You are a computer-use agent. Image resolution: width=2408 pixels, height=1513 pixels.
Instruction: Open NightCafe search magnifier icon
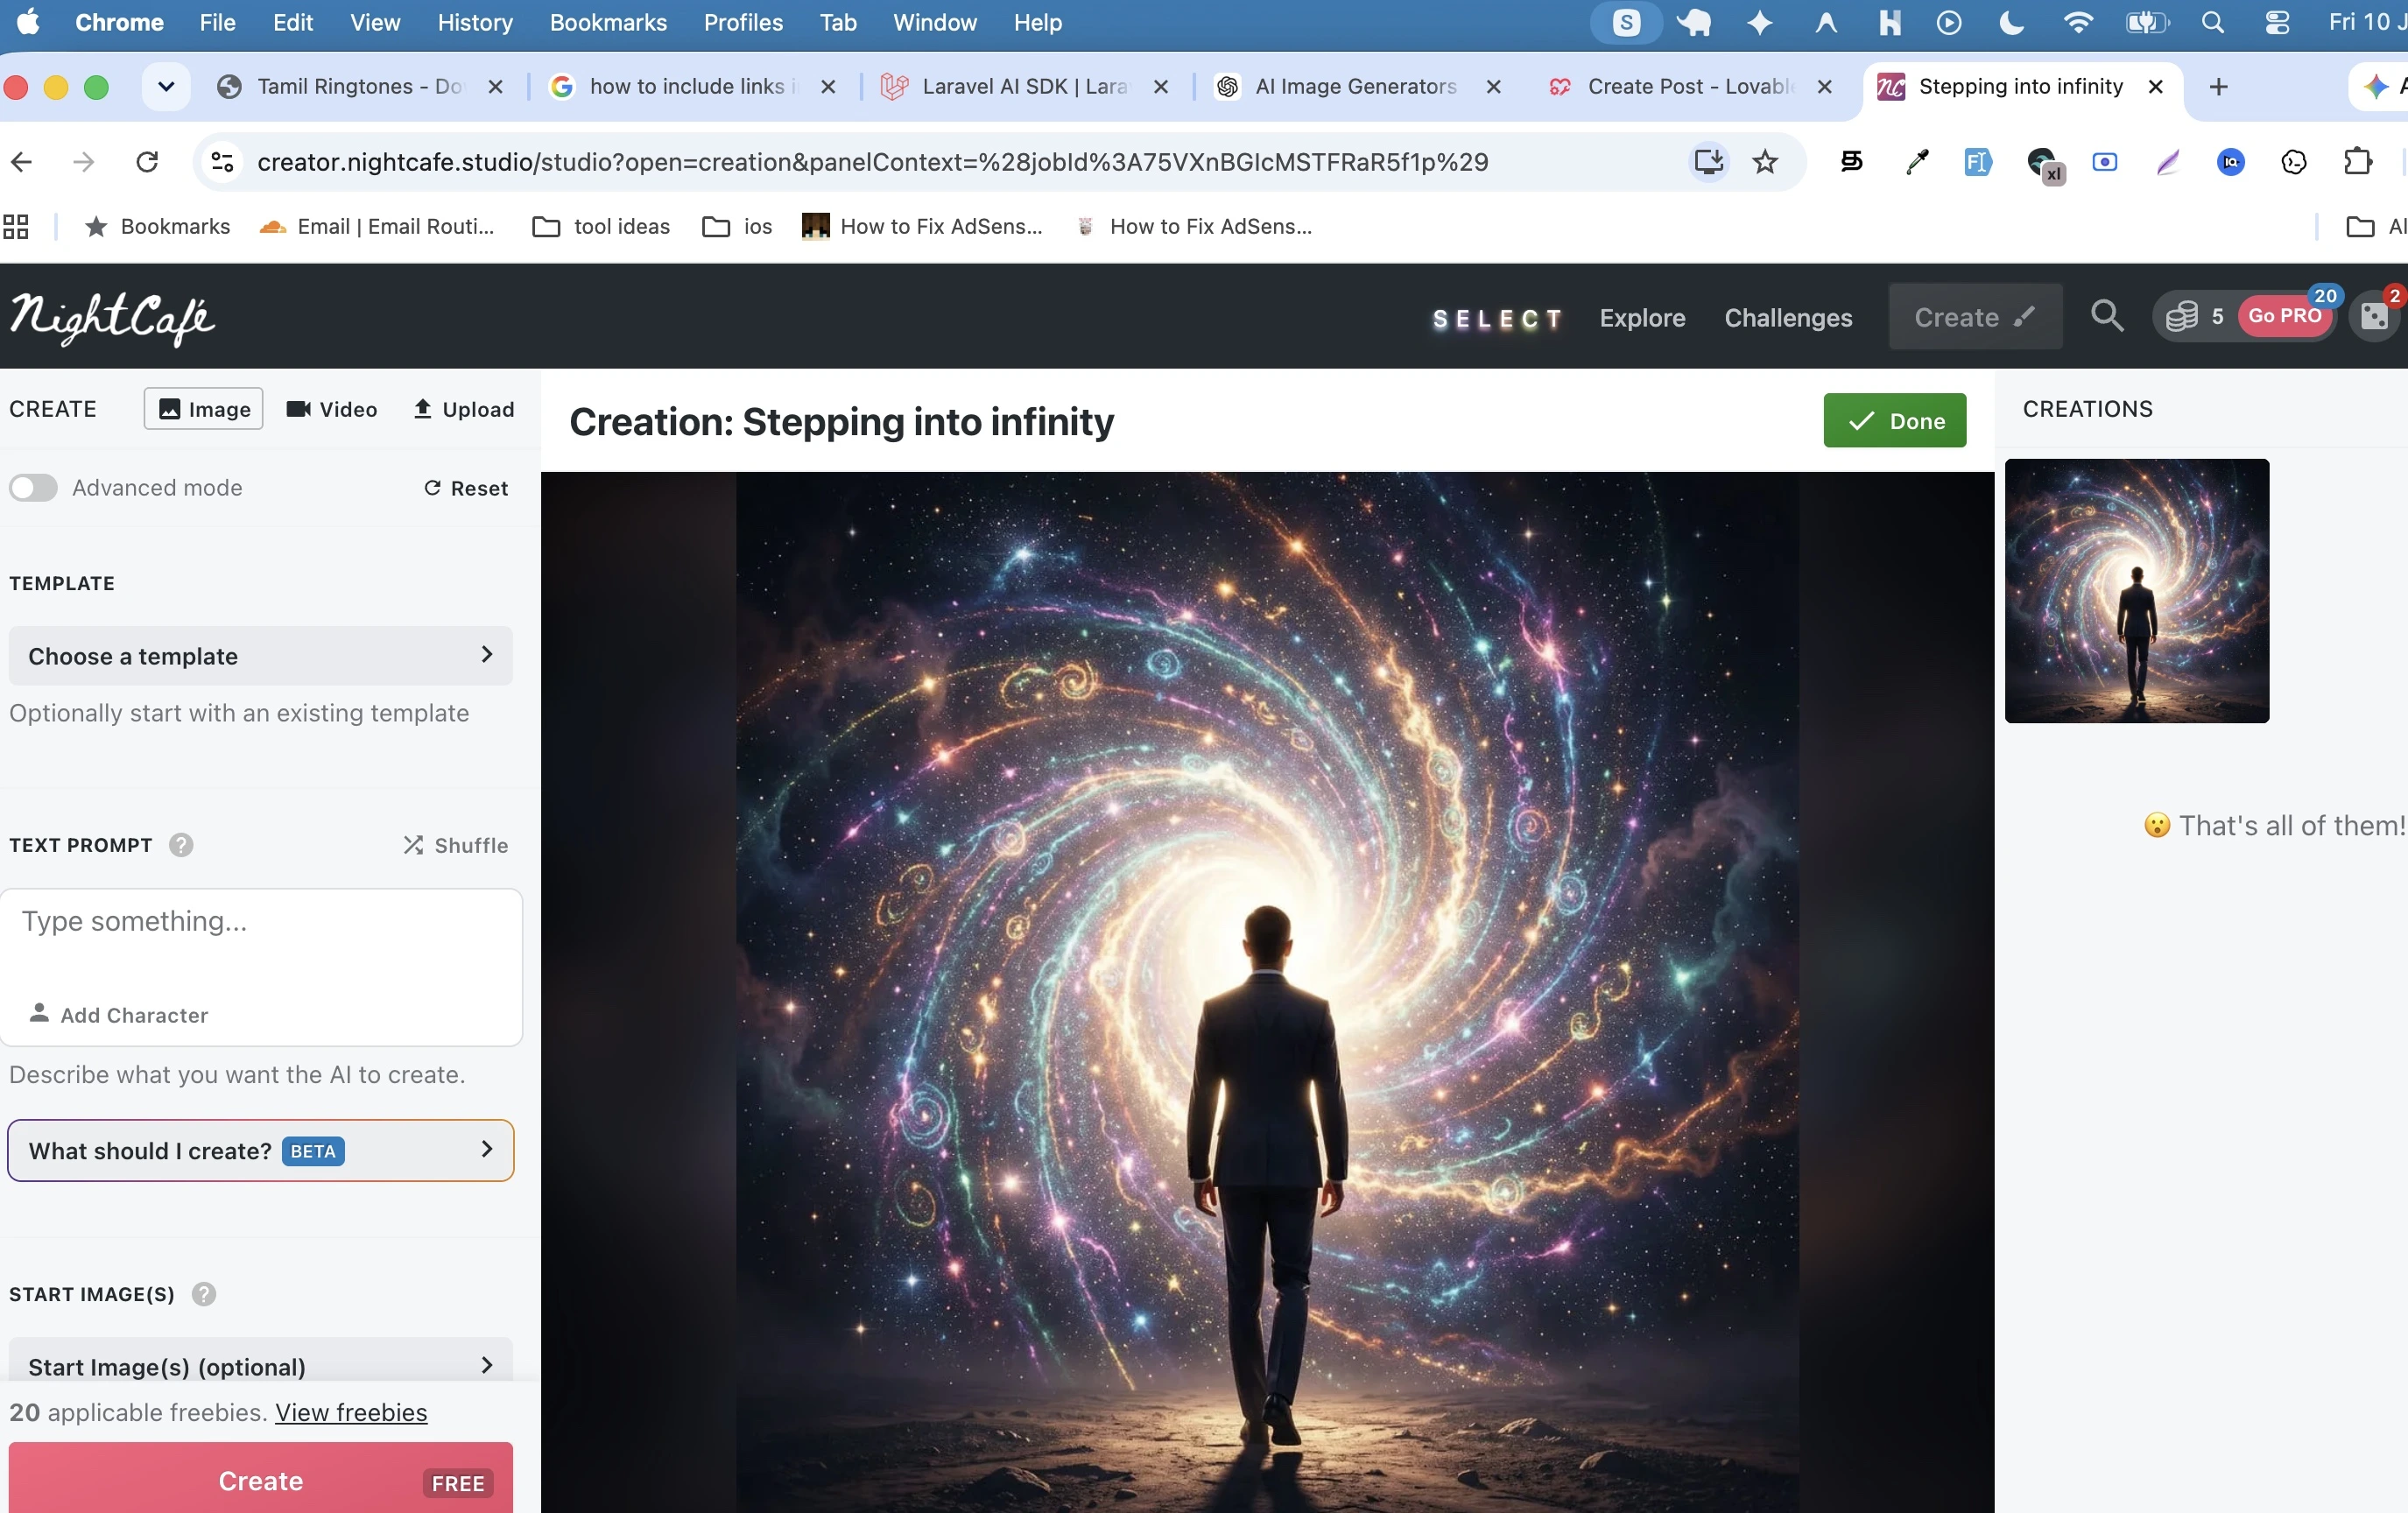click(x=2107, y=316)
